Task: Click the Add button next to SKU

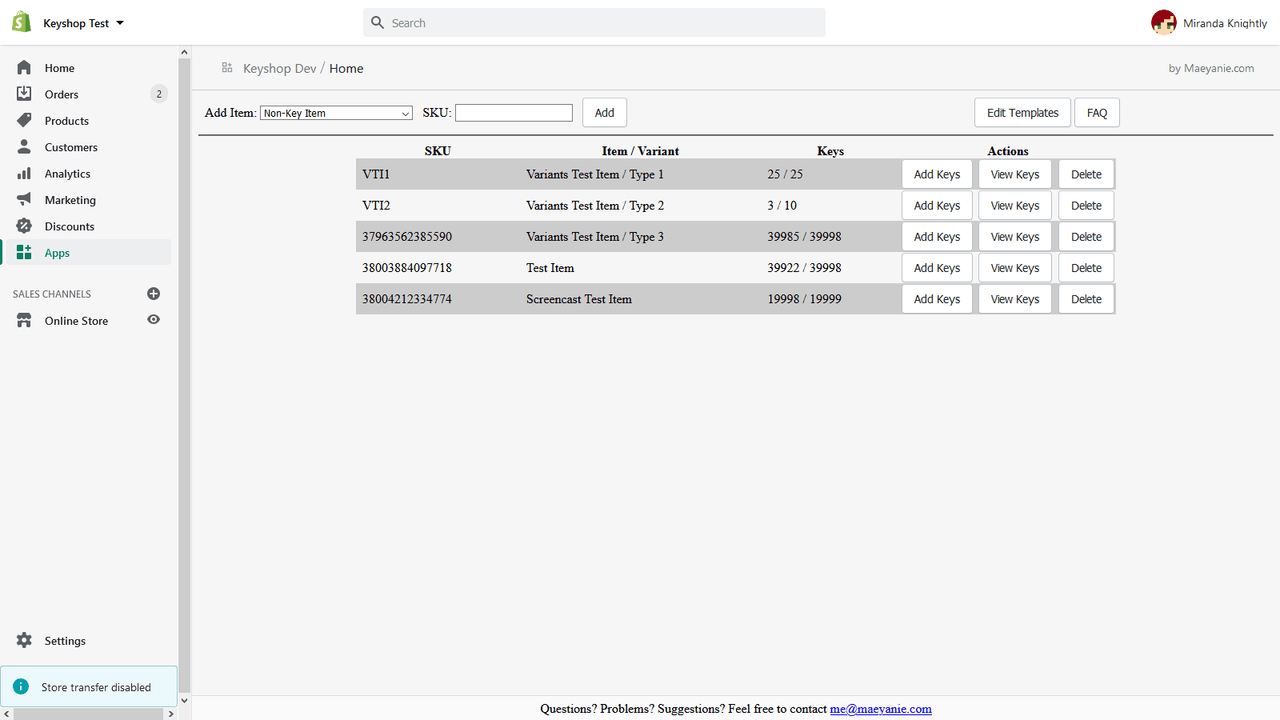Action: point(605,113)
